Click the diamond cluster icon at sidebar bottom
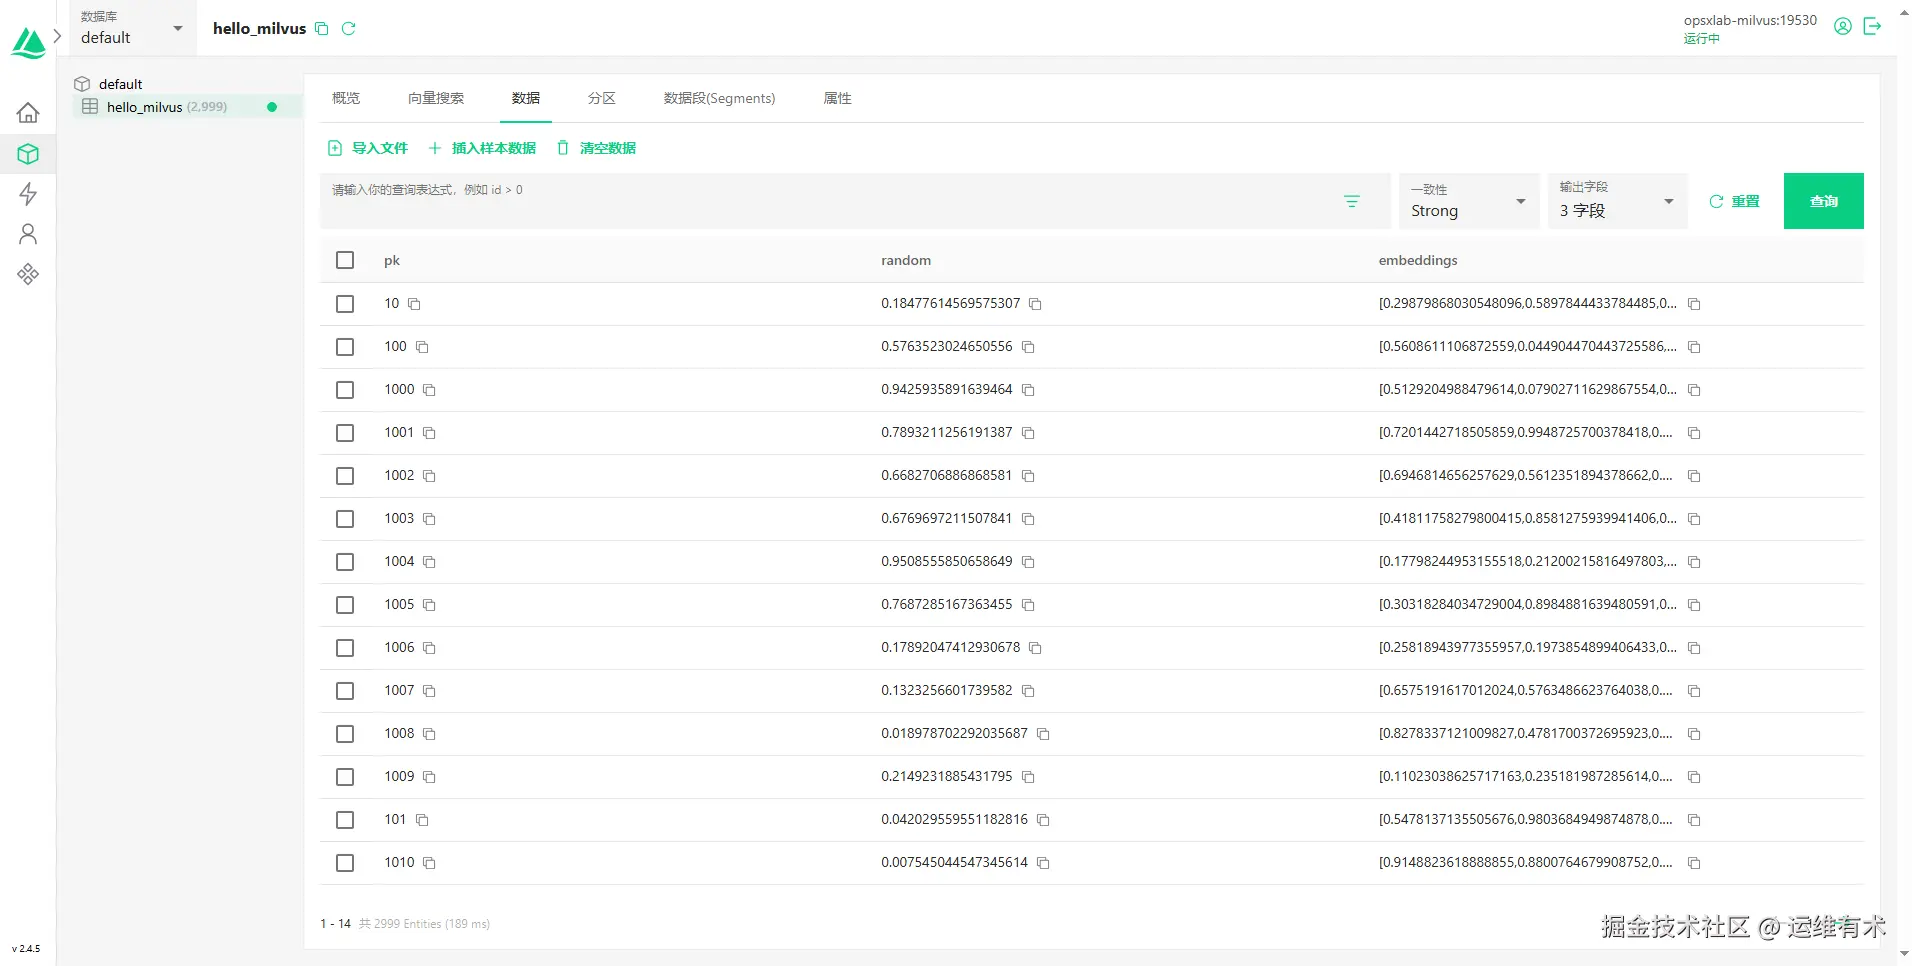This screenshot has width=1912, height=966. [x=27, y=274]
